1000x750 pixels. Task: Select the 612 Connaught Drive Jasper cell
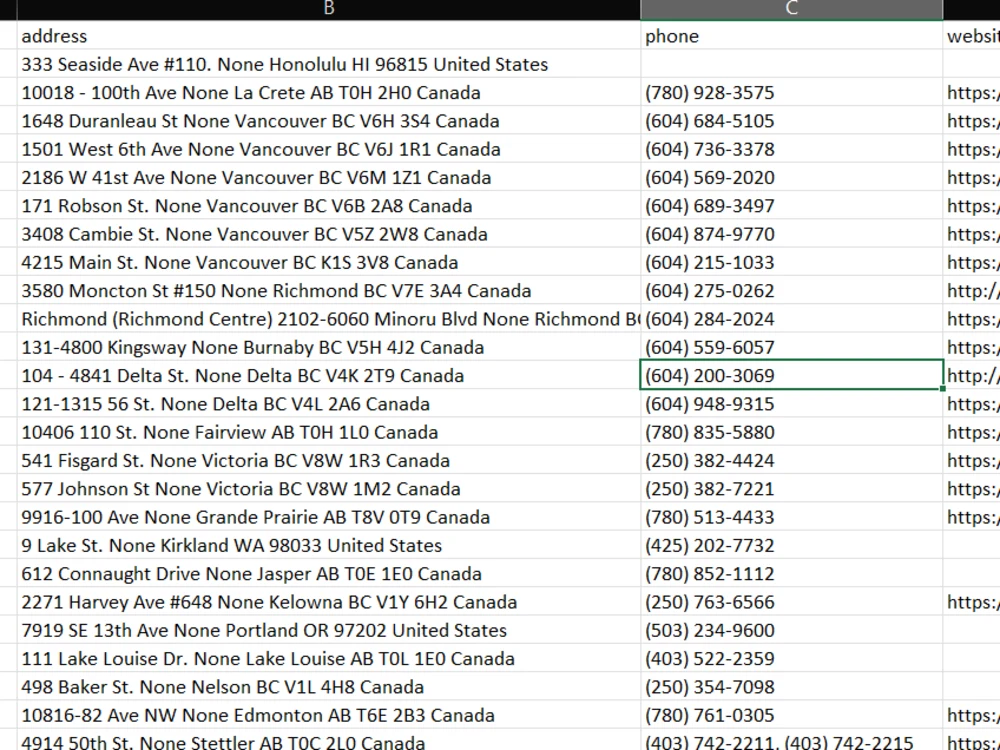tap(328, 573)
